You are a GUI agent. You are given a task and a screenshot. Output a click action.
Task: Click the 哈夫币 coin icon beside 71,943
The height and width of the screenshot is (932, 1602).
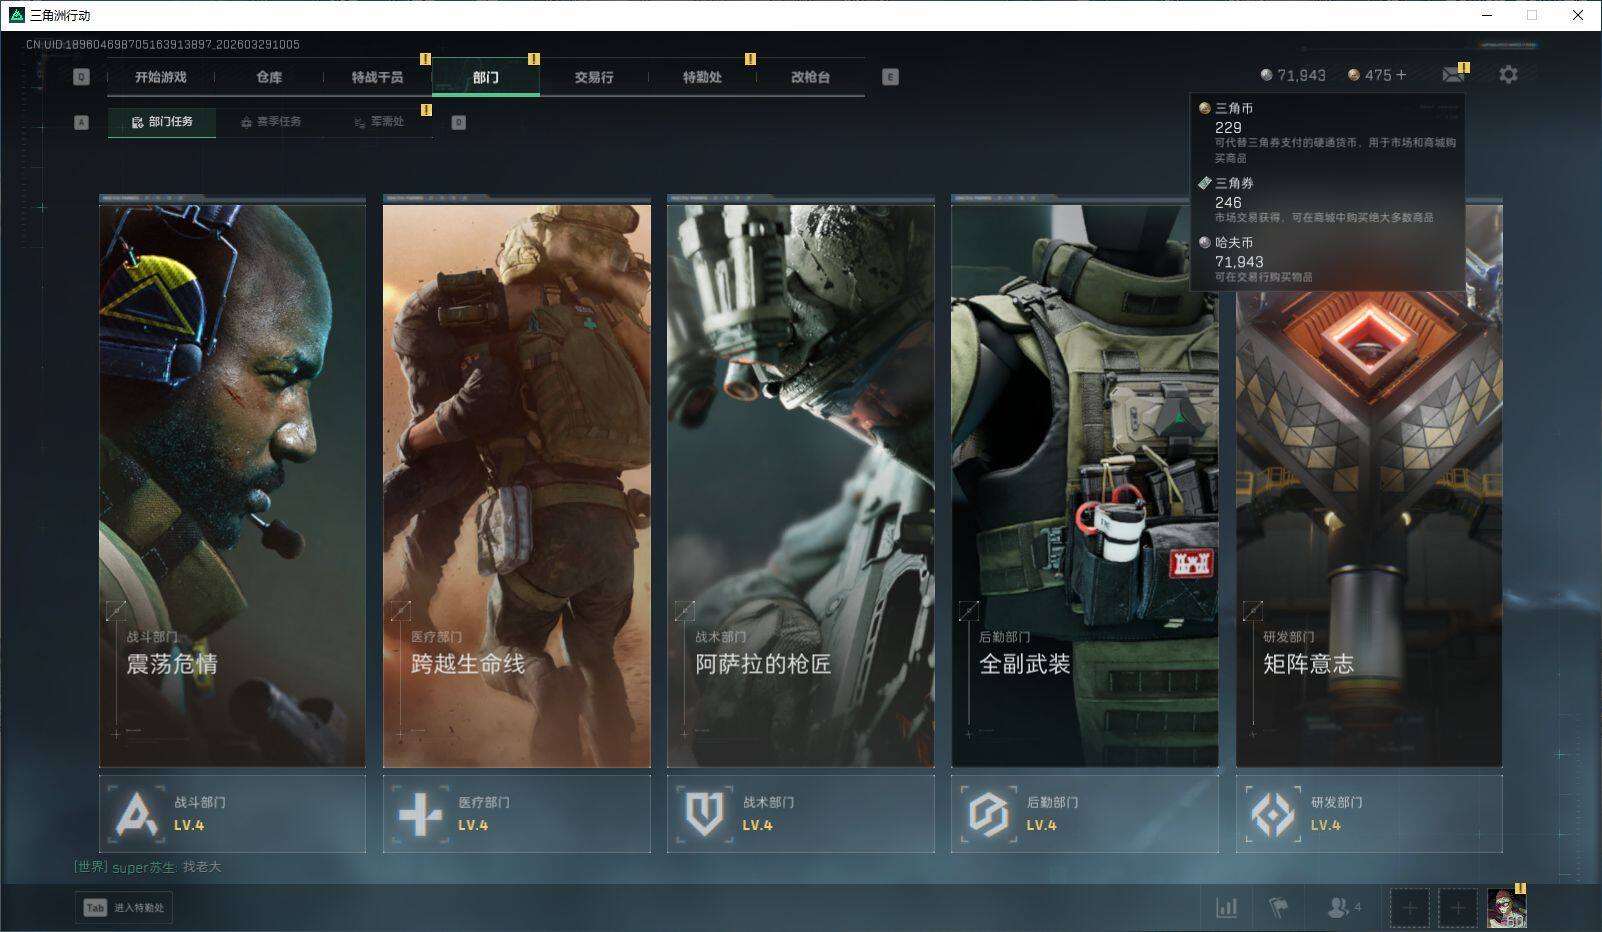click(x=1266, y=75)
